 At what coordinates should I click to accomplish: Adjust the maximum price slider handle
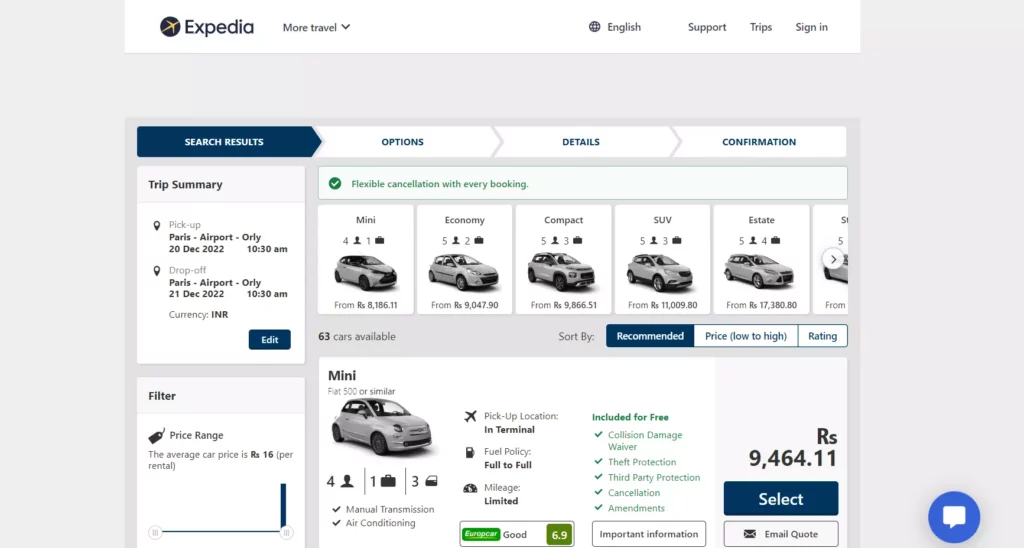[x=286, y=532]
